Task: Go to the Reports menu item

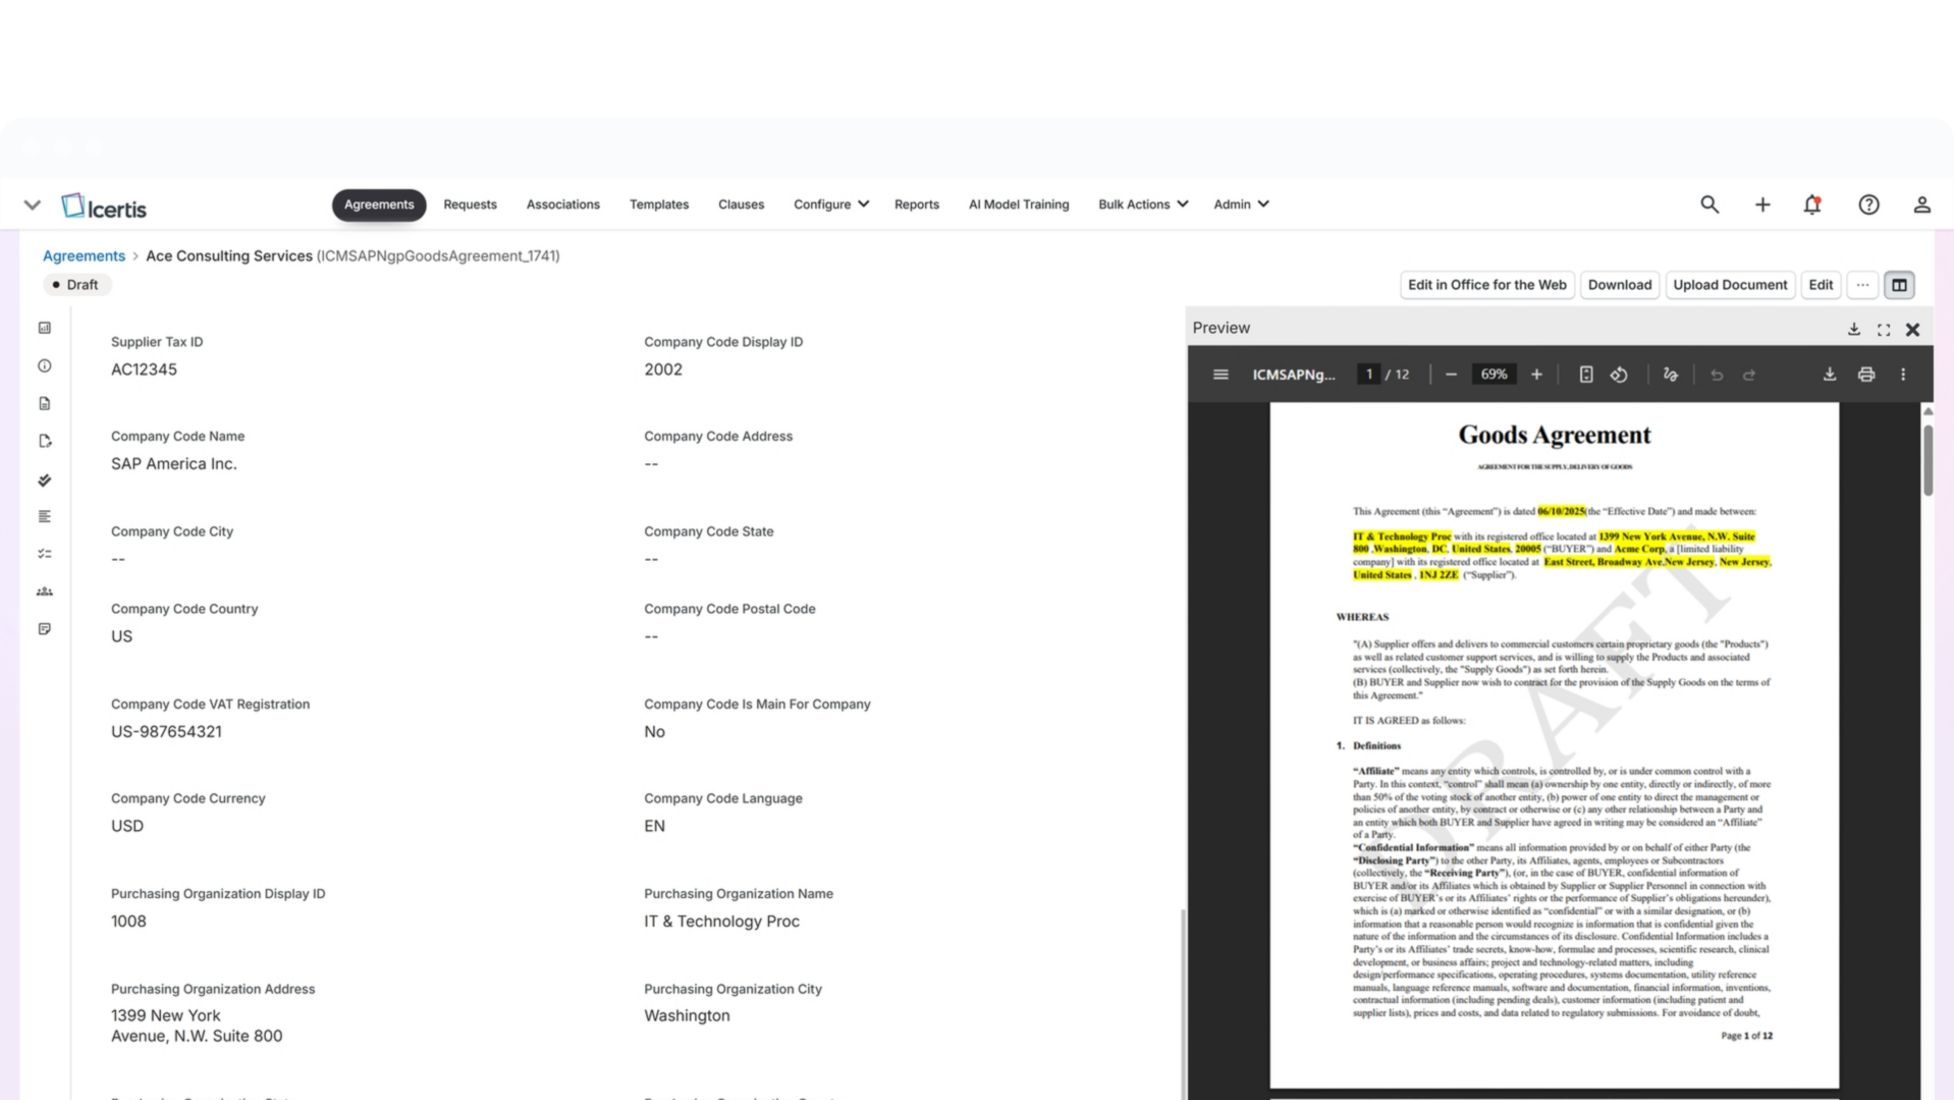Action: click(x=916, y=204)
